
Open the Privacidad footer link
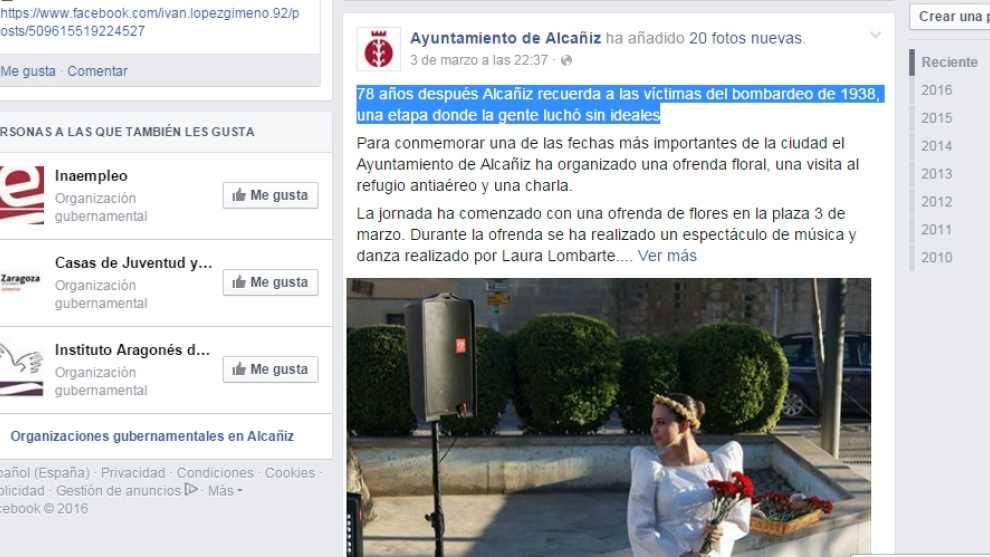coord(133,473)
